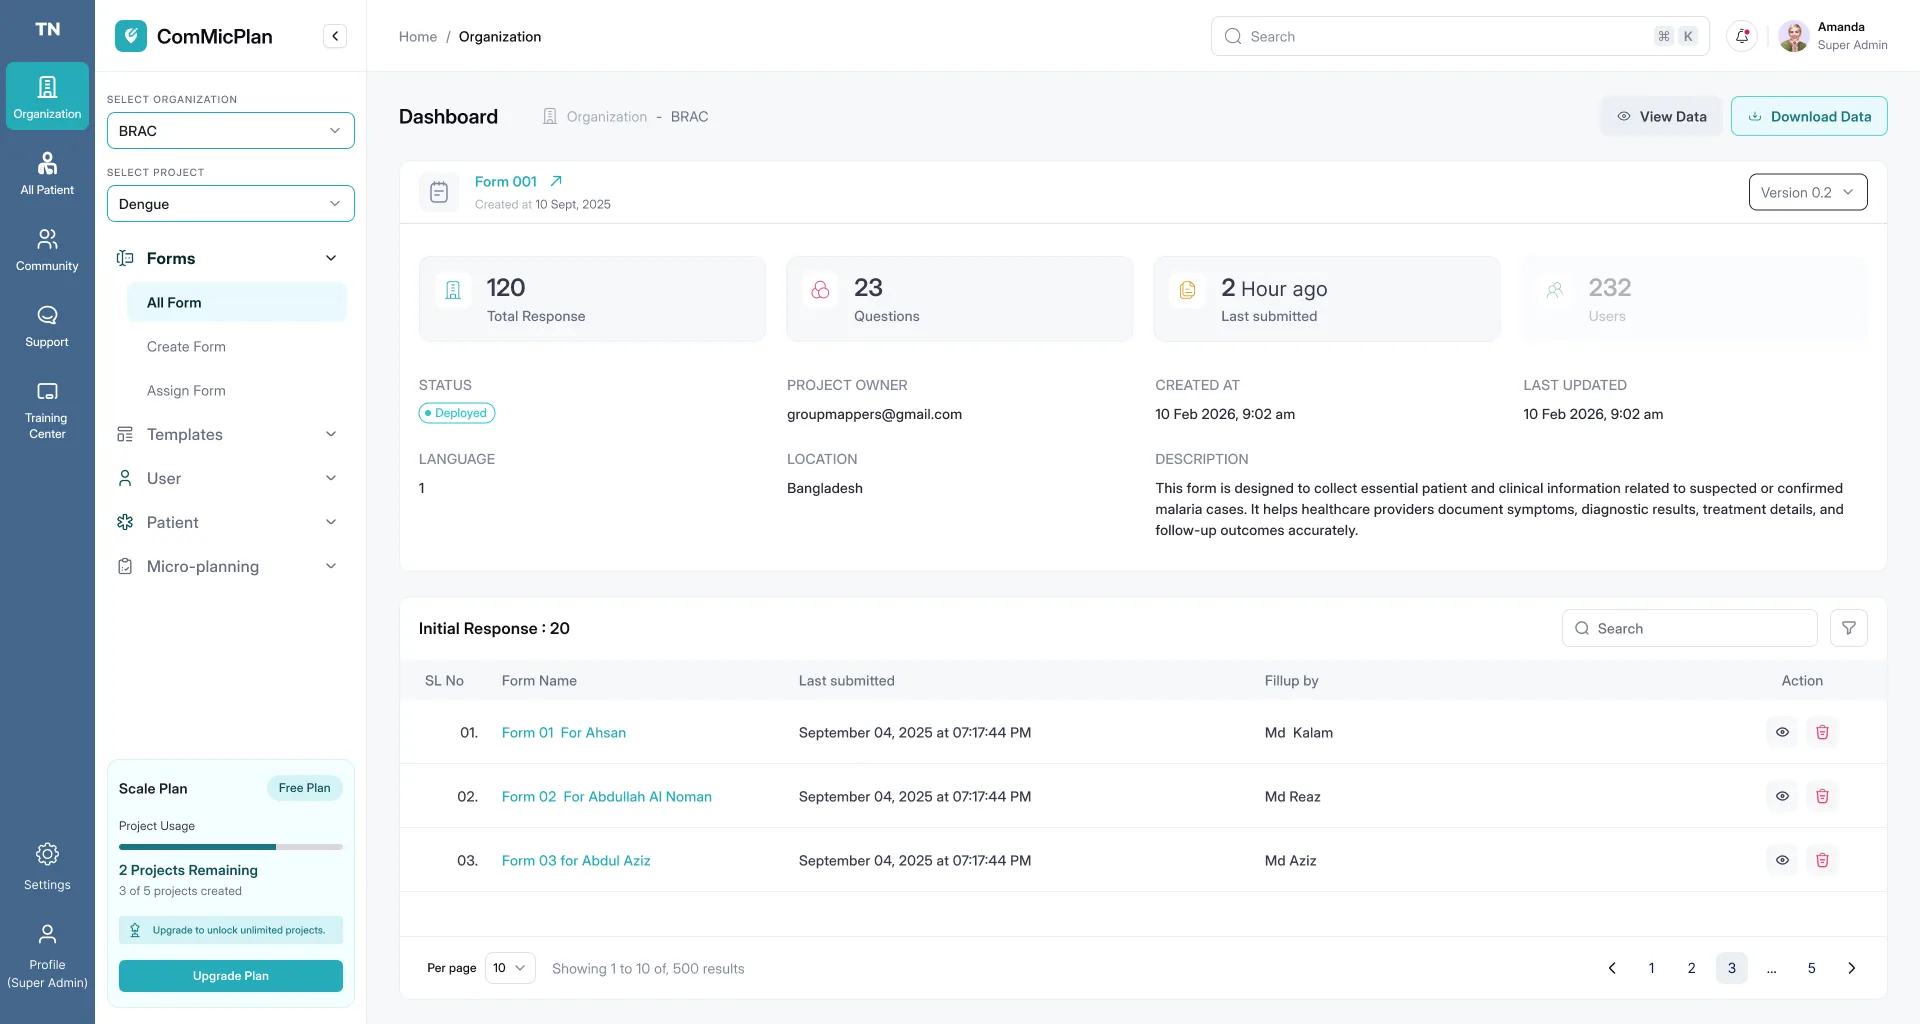Open the Training Center
Image resolution: width=1920 pixels, height=1024 pixels.
point(47,409)
